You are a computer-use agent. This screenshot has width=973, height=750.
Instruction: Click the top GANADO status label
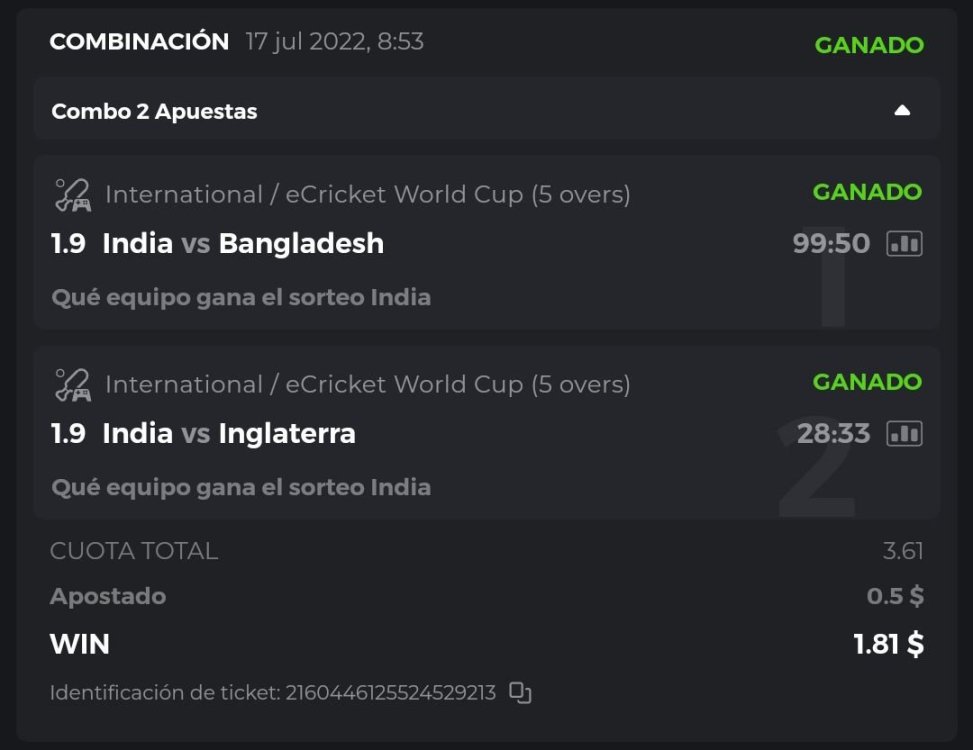pos(869,45)
